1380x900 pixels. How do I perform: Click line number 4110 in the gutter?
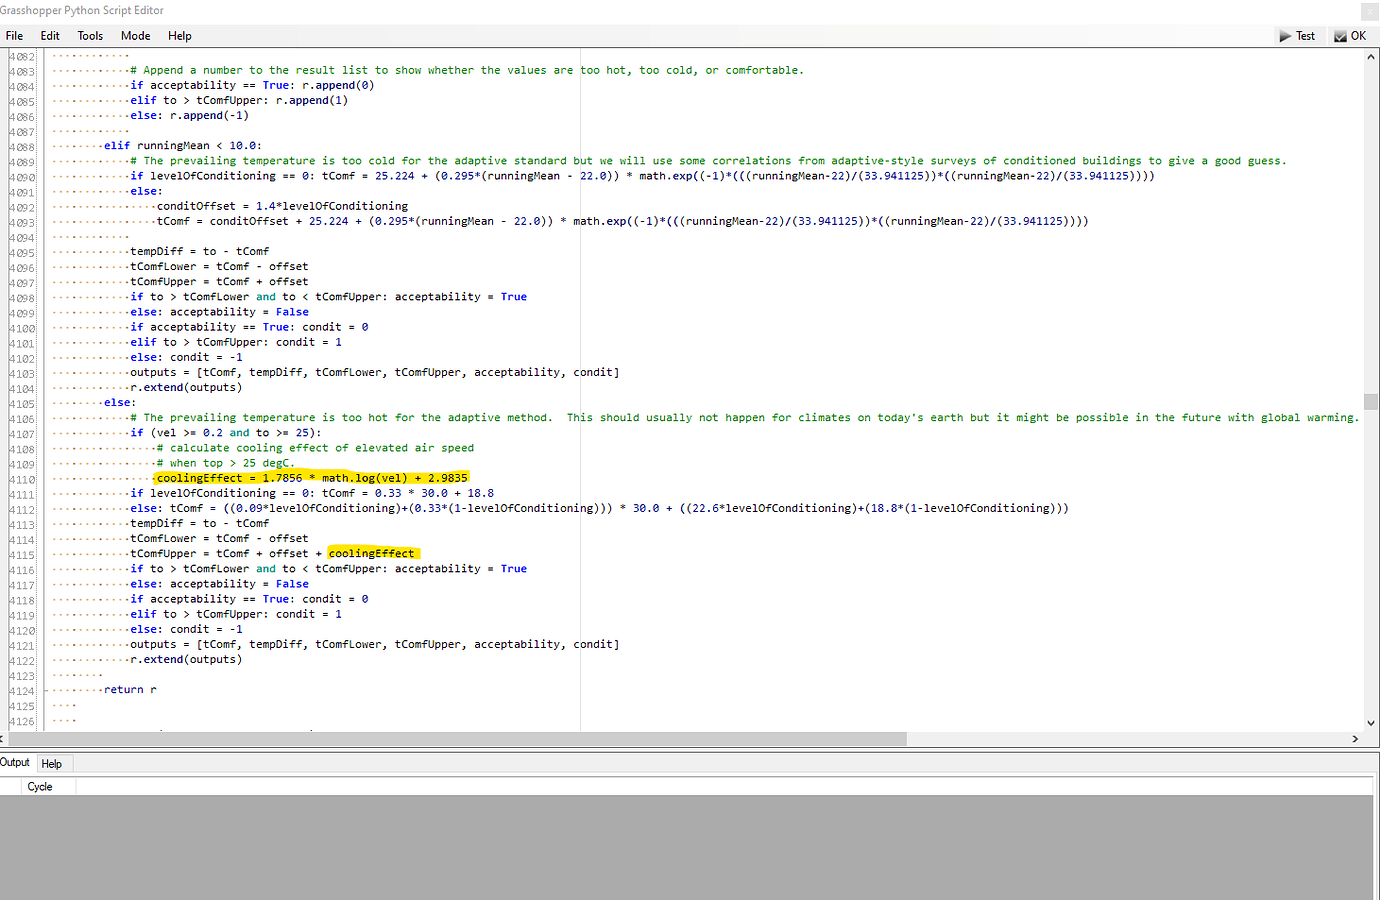coord(20,477)
